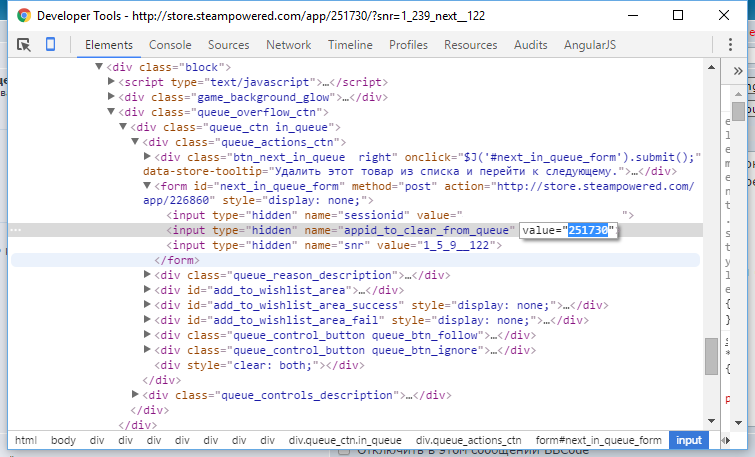This screenshot has height=457, width=755.
Task: Open the Resources tab
Action: click(x=470, y=45)
